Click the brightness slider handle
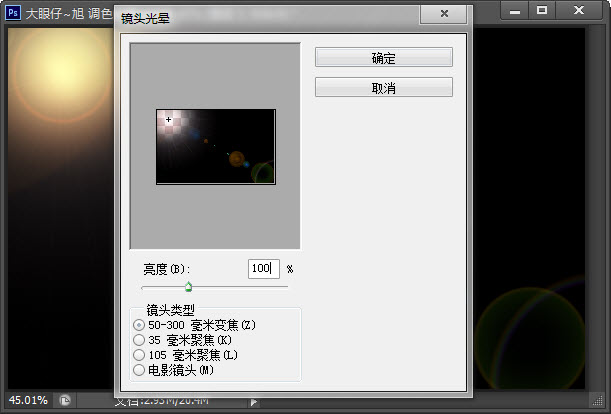 pyautogui.click(x=188, y=287)
